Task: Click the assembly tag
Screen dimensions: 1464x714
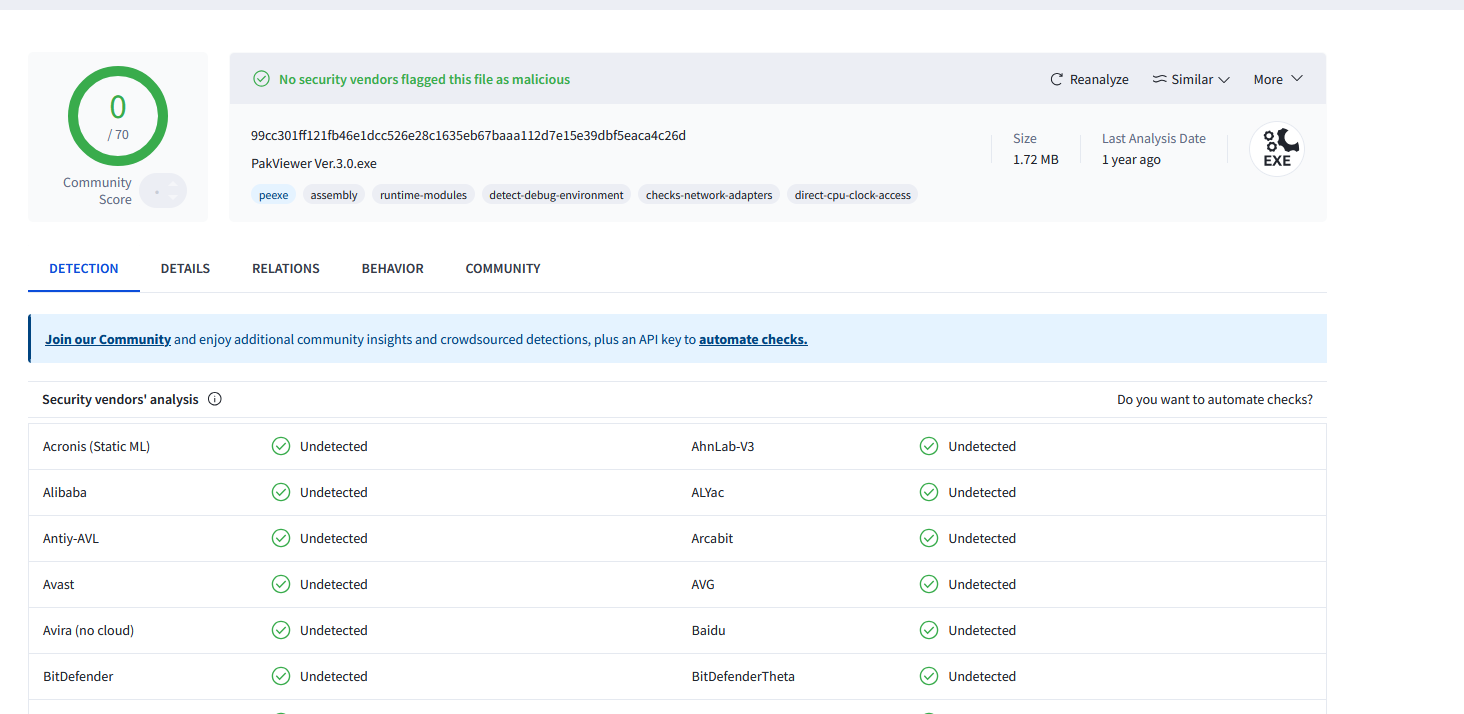Action: [x=334, y=195]
